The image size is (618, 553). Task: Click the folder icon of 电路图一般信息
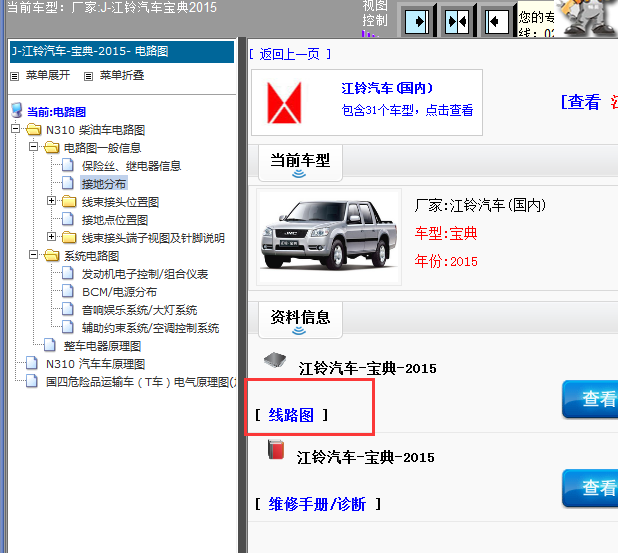click(x=52, y=147)
